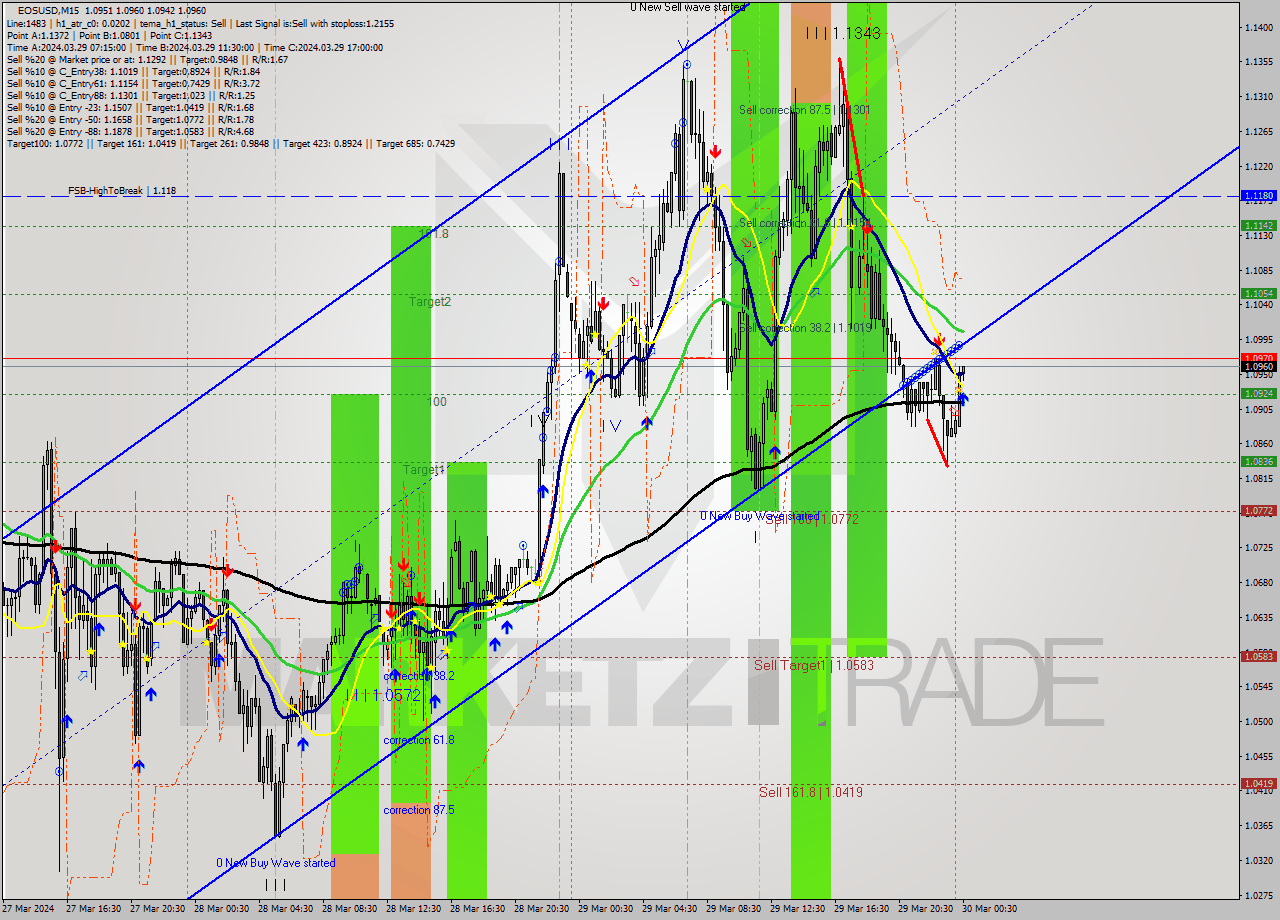Click the black 1.0960 current price tag
This screenshot has height=920, width=1280.
(1258, 367)
